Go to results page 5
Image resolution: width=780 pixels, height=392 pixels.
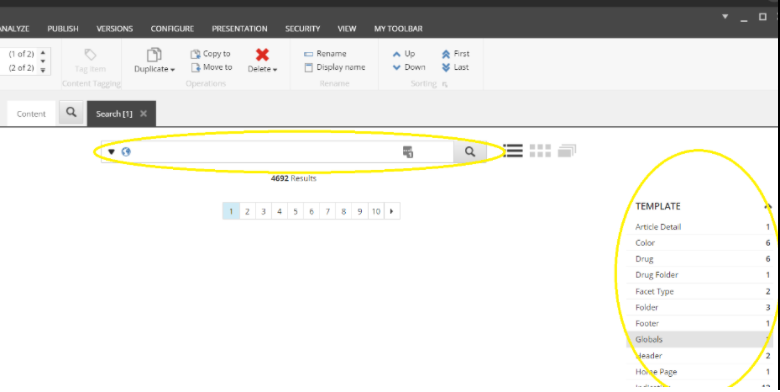(295, 211)
